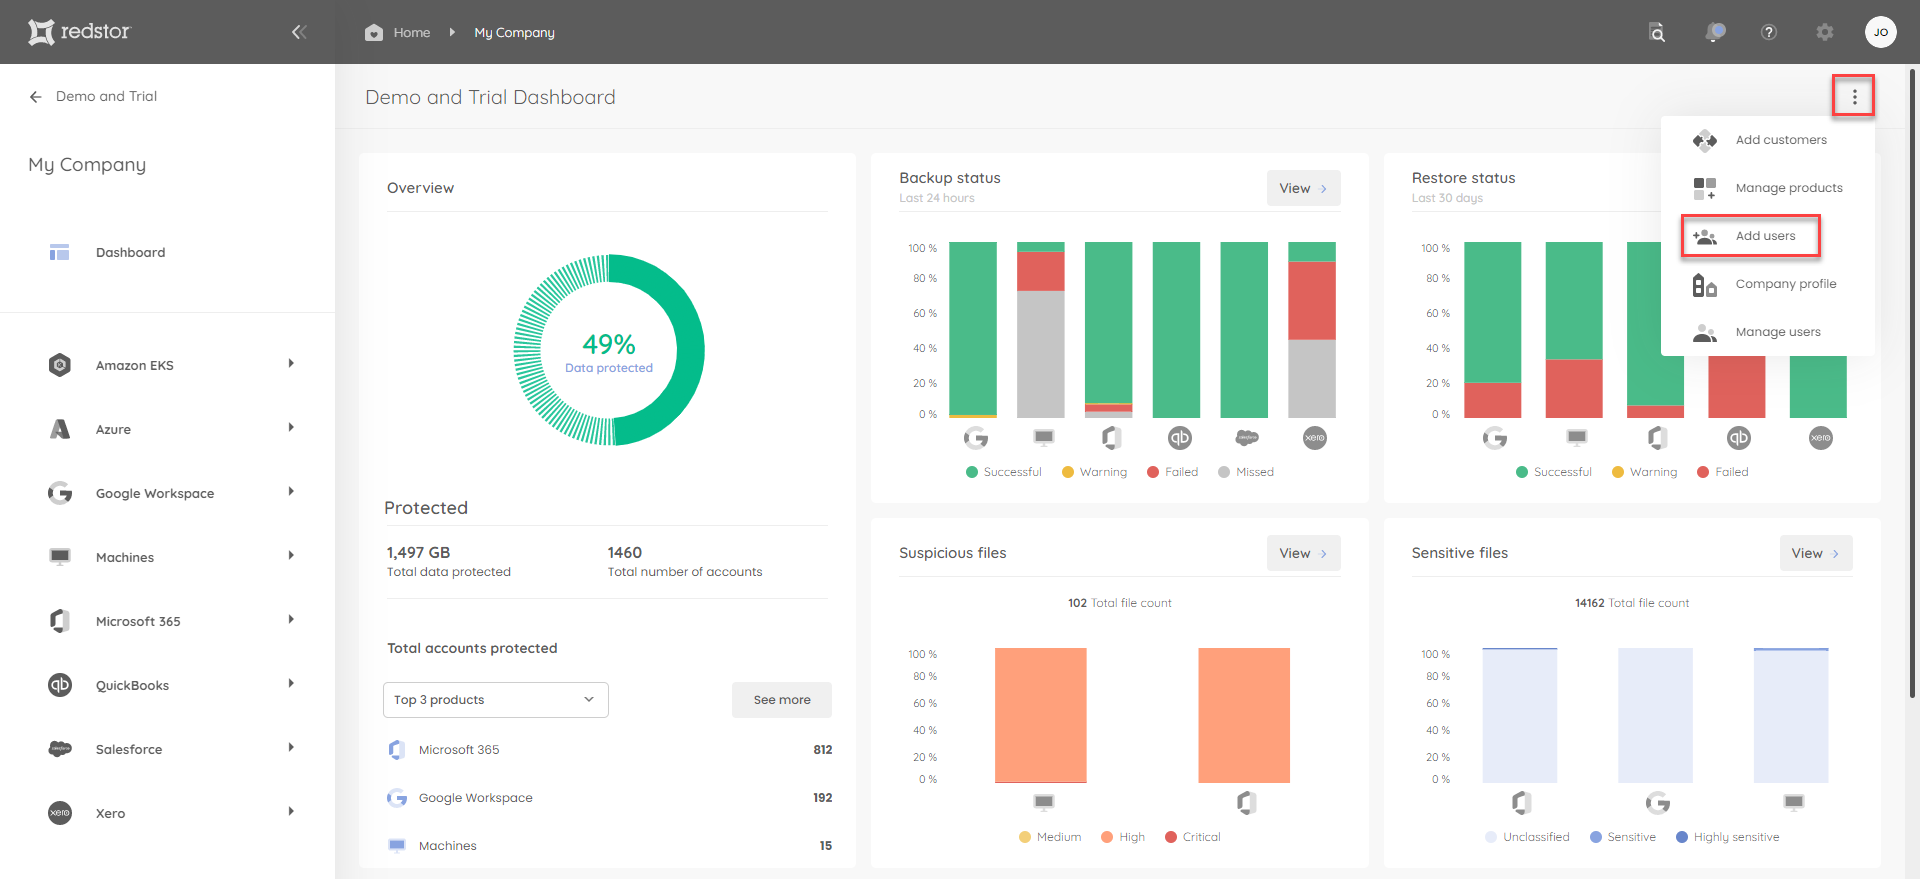Select Manage products from the menu
This screenshot has width=1921, height=879.
point(1767,188)
